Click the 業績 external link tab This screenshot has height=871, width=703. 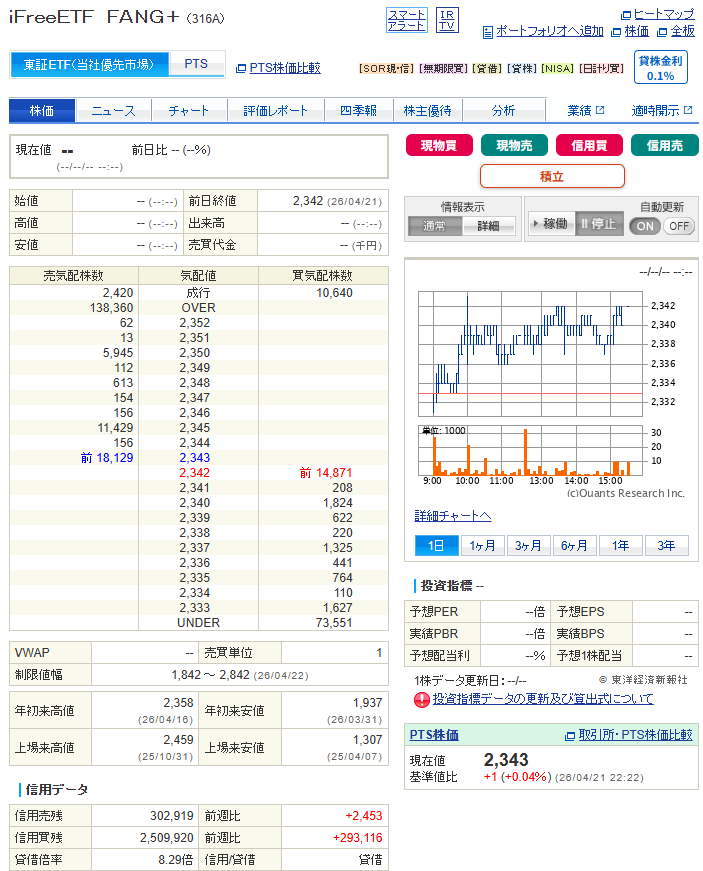pyautogui.click(x=585, y=110)
